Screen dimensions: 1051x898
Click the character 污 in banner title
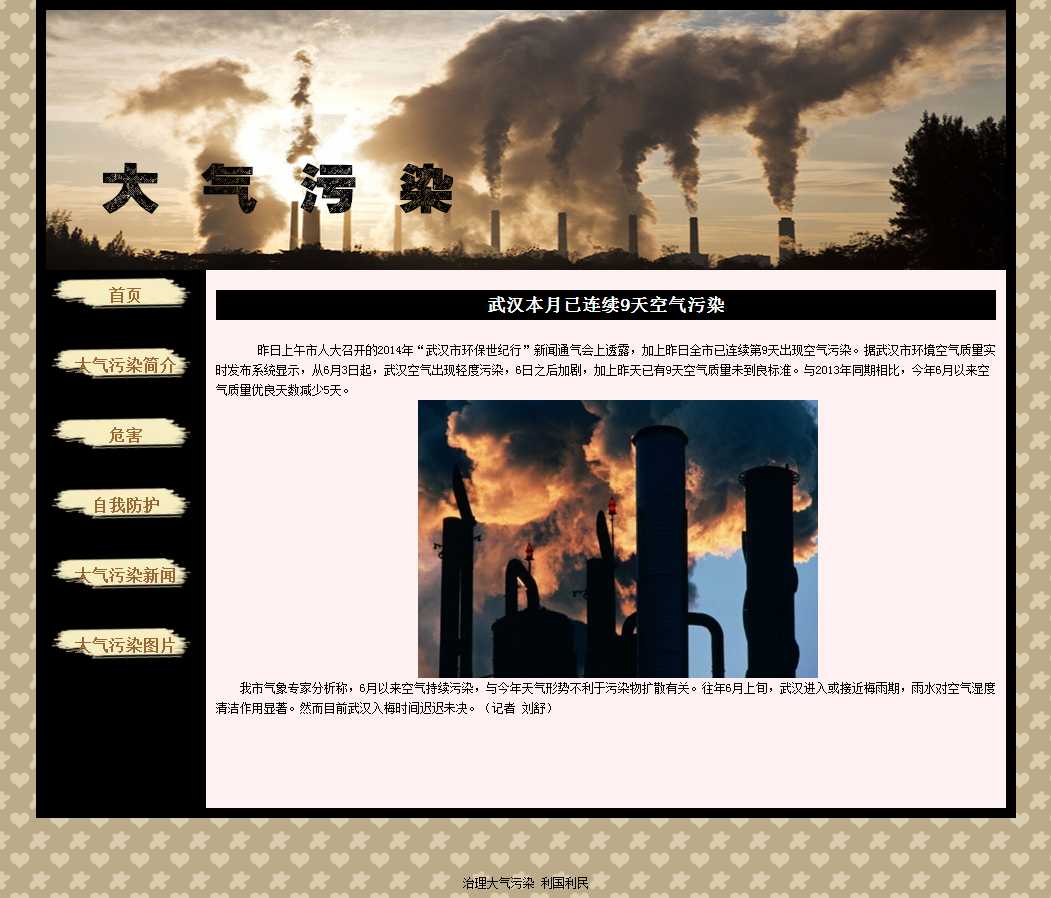328,188
